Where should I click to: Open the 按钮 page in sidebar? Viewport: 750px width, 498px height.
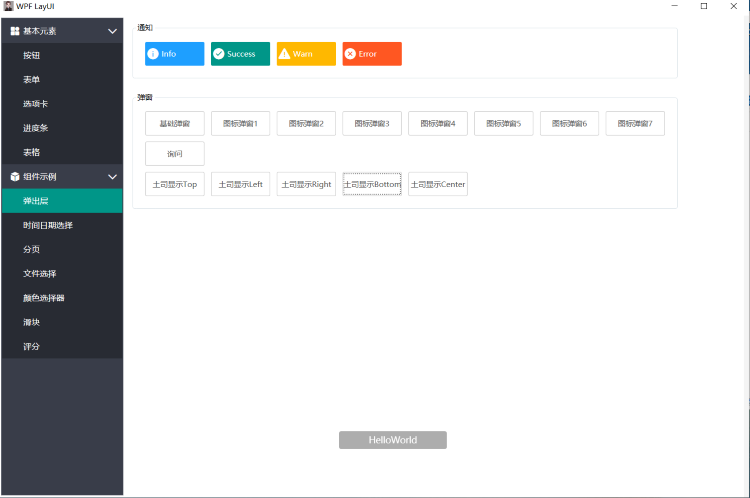click(62, 55)
